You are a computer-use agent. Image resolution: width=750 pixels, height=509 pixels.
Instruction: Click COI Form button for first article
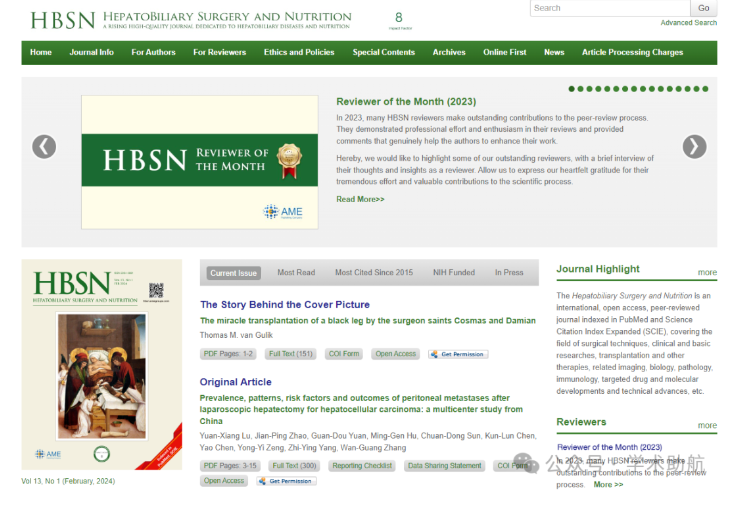[343, 354]
